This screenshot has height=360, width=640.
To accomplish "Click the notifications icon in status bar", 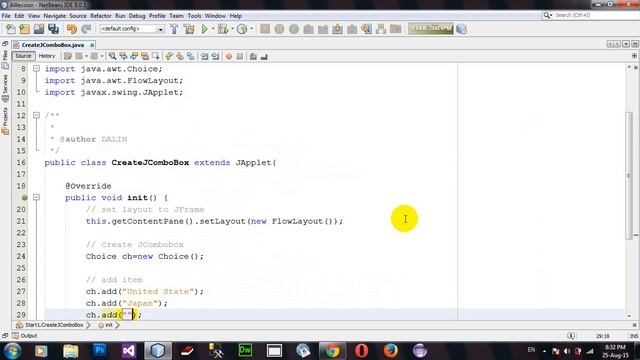I will pos(571,336).
